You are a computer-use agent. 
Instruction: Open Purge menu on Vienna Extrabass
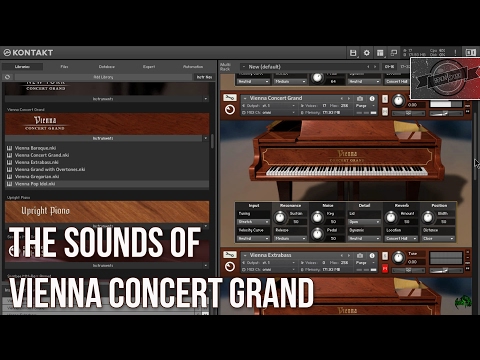coord(365,263)
